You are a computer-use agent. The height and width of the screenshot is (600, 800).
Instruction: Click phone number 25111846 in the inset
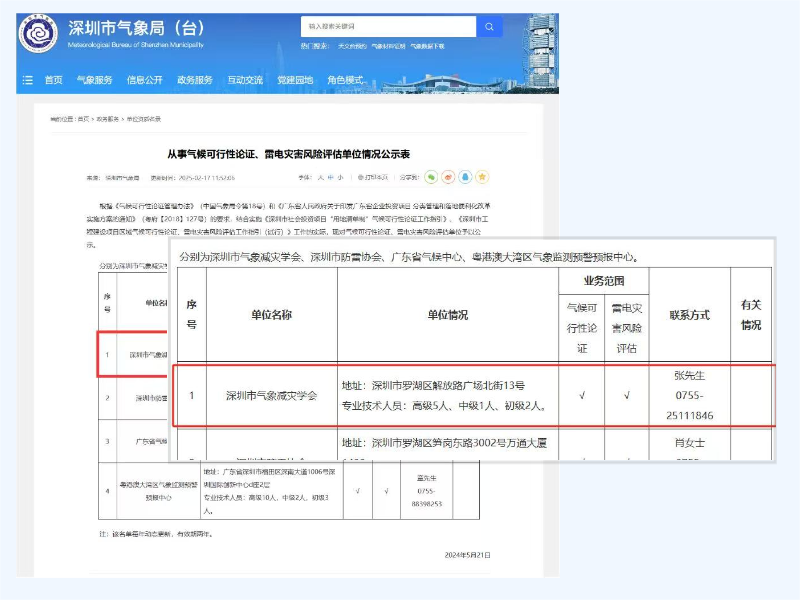[x=690, y=415]
